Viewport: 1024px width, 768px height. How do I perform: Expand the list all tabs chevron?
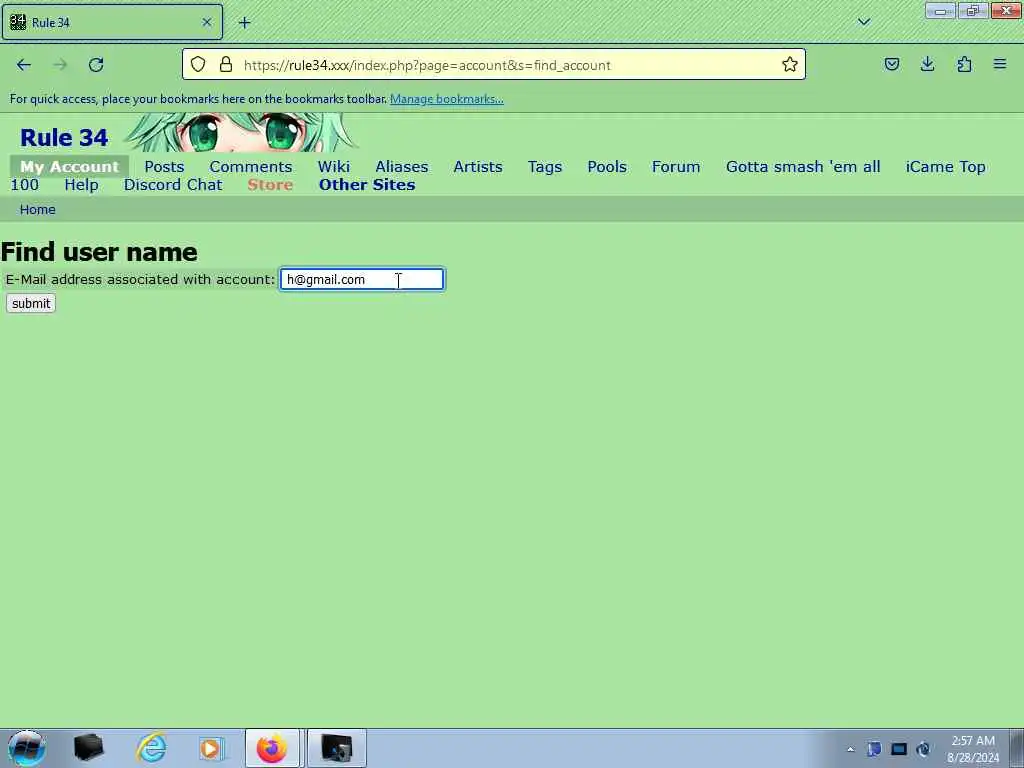864,22
